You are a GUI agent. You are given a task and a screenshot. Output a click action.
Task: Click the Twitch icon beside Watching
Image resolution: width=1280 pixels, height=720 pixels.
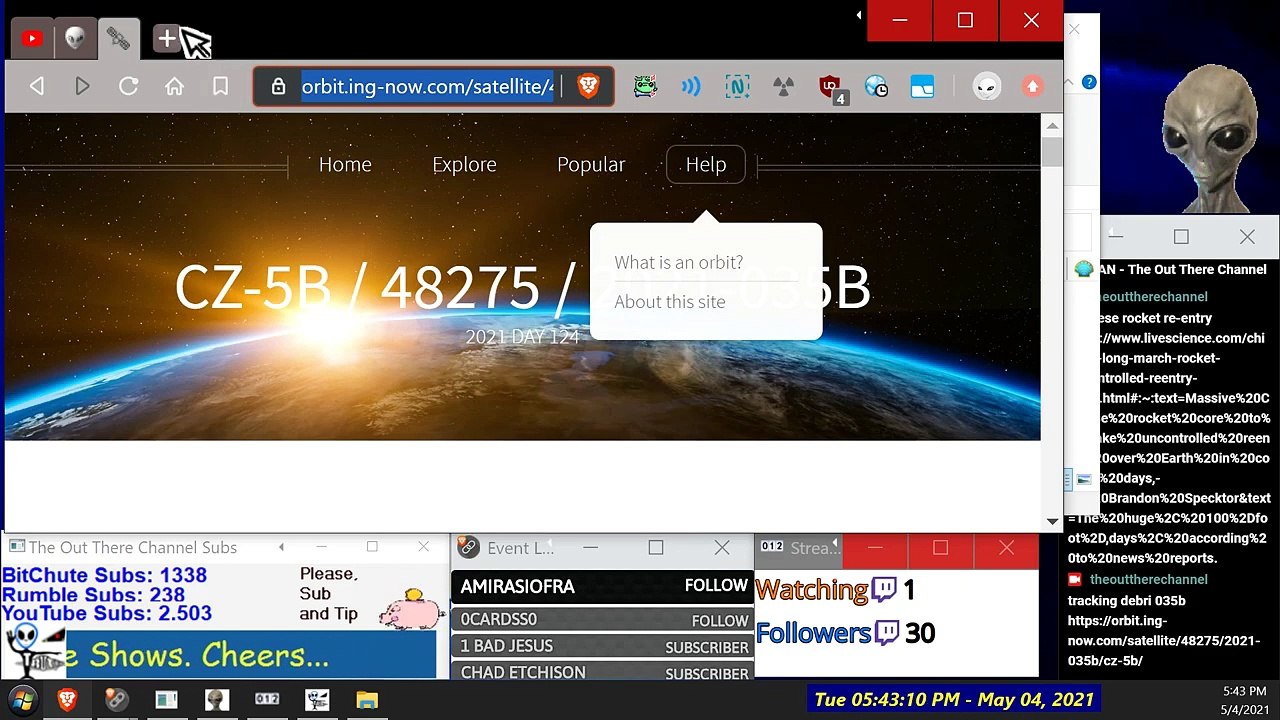tap(884, 590)
